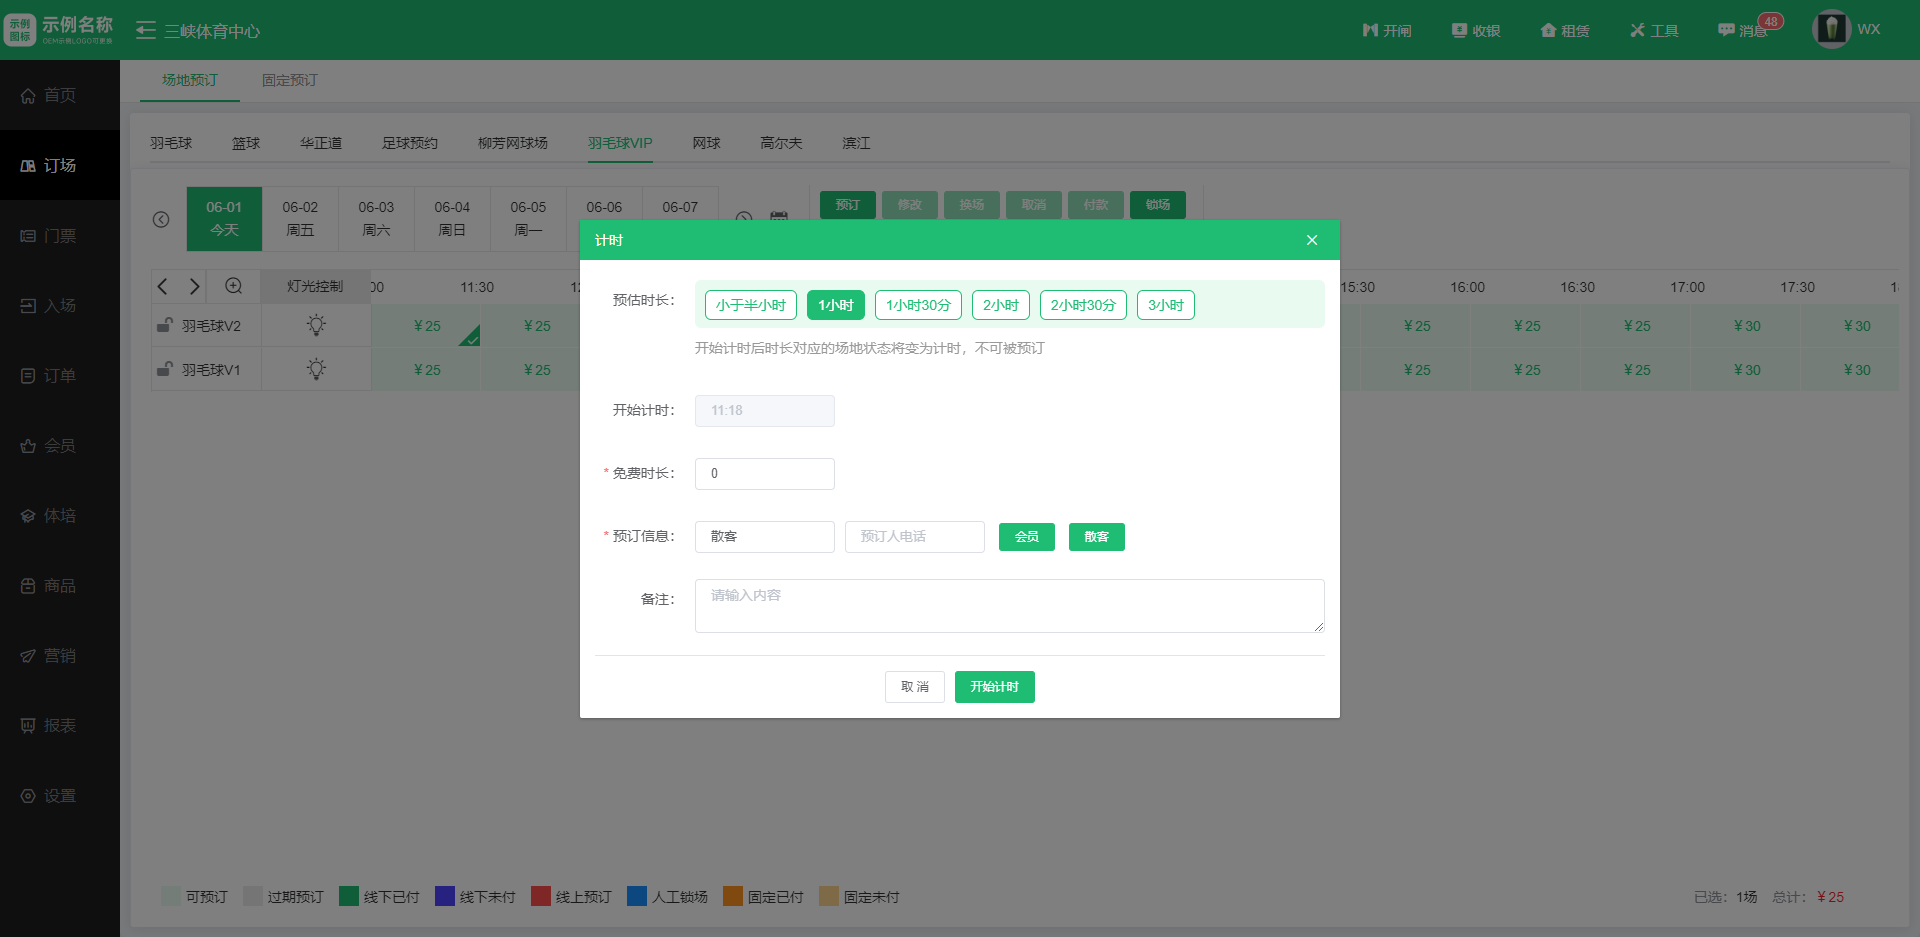This screenshot has height=937, width=1920.
Task: Click the 取消 button in the dialog
Action: pyautogui.click(x=914, y=687)
